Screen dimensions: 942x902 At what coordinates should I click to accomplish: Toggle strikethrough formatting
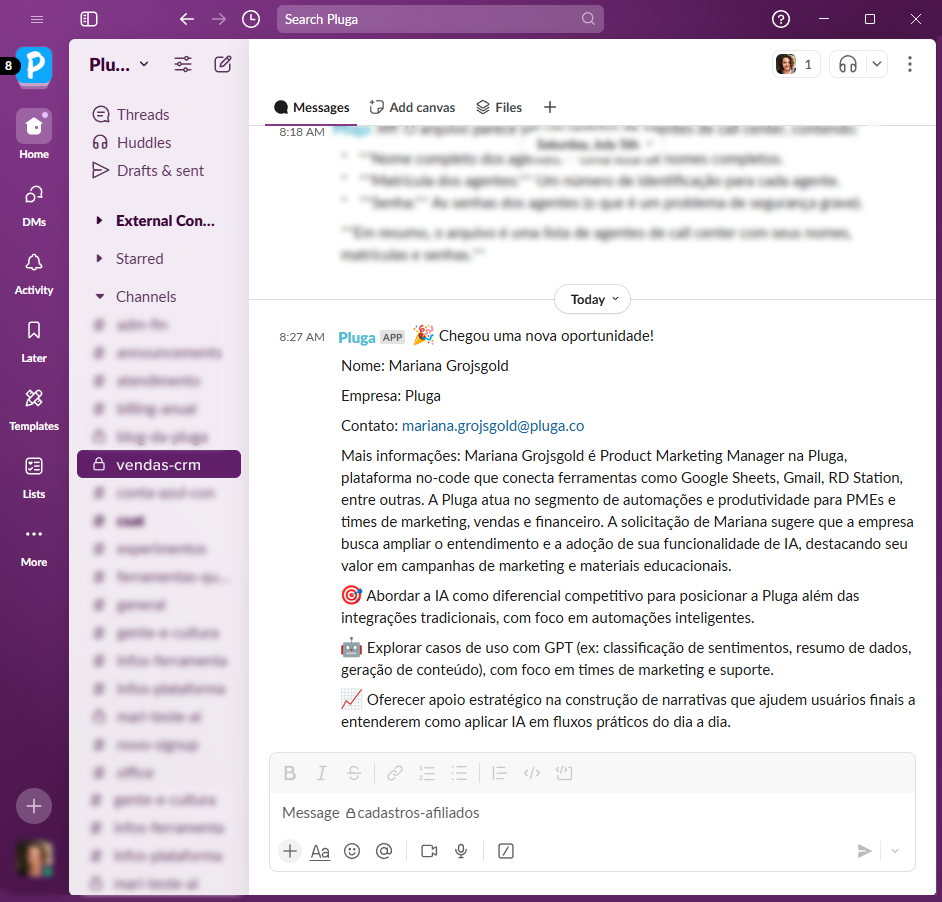point(354,773)
